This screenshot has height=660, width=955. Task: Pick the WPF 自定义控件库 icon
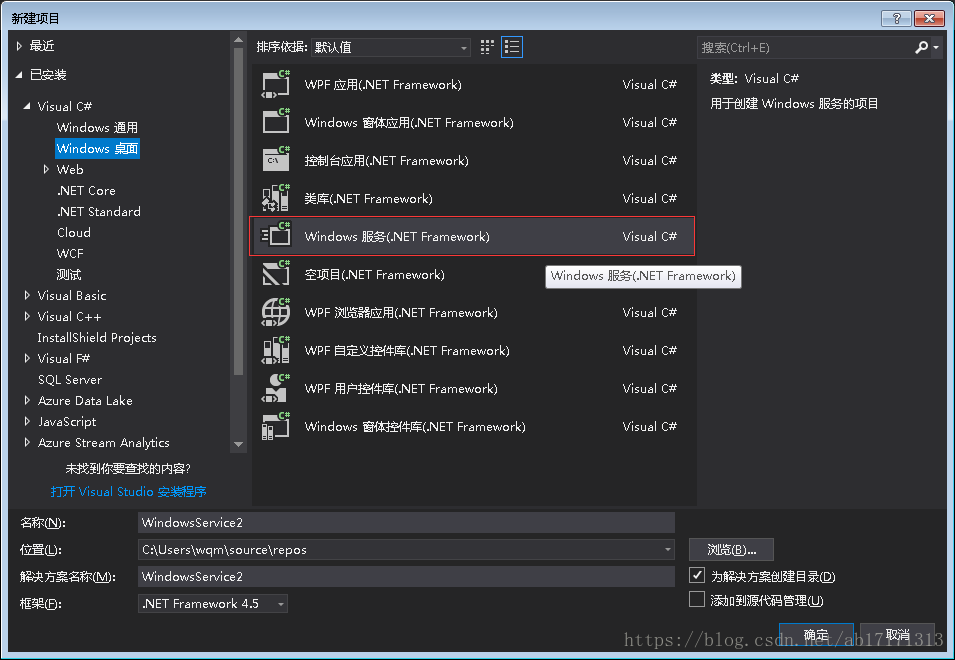click(276, 350)
